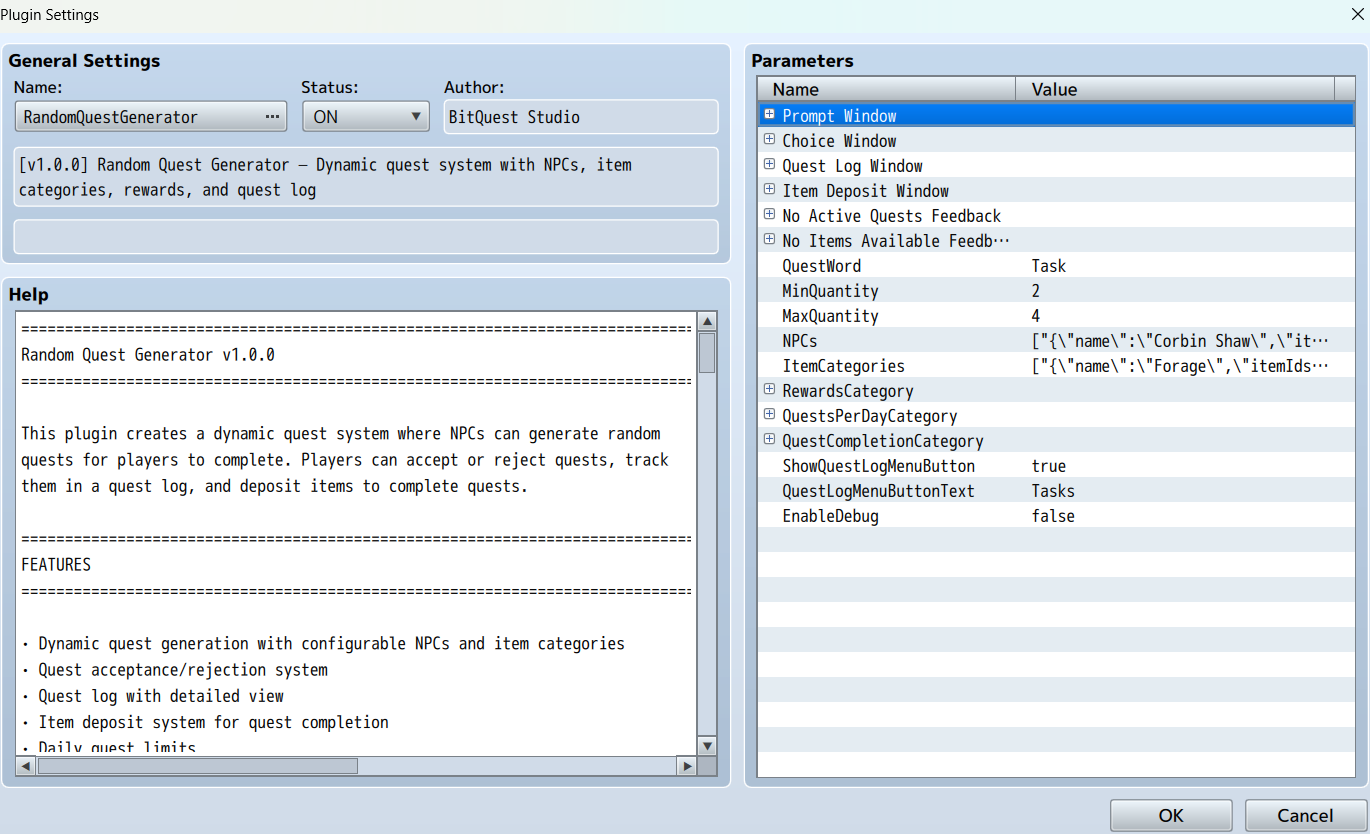Open the Status ON dropdown
Screen dimensions: 1370x834
tap(366, 117)
